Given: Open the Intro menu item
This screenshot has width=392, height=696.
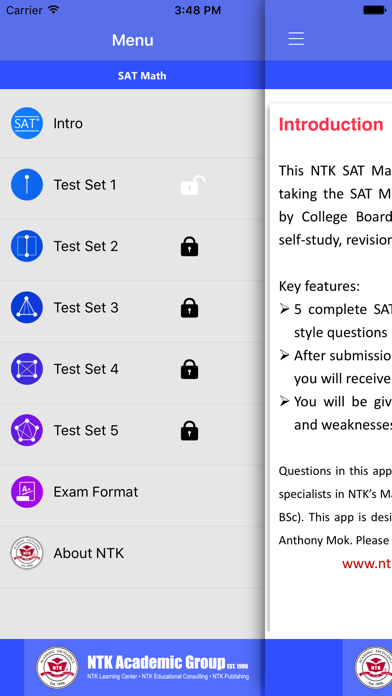Looking at the screenshot, I should click(x=132, y=123).
